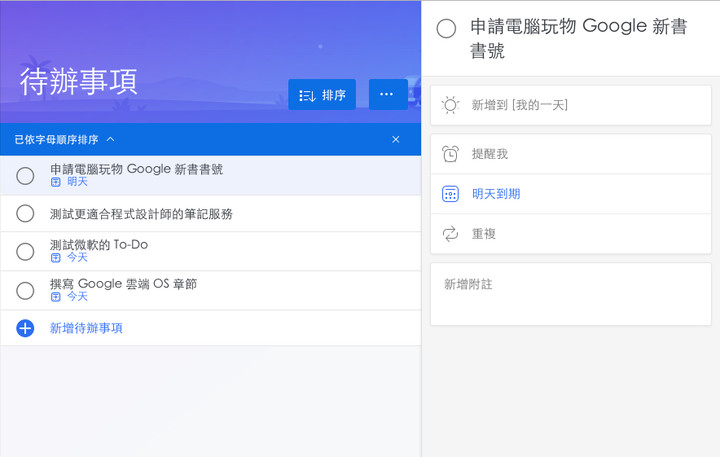
Task: Click 新增待辦事項 to add a task
Action: [x=86, y=328]
